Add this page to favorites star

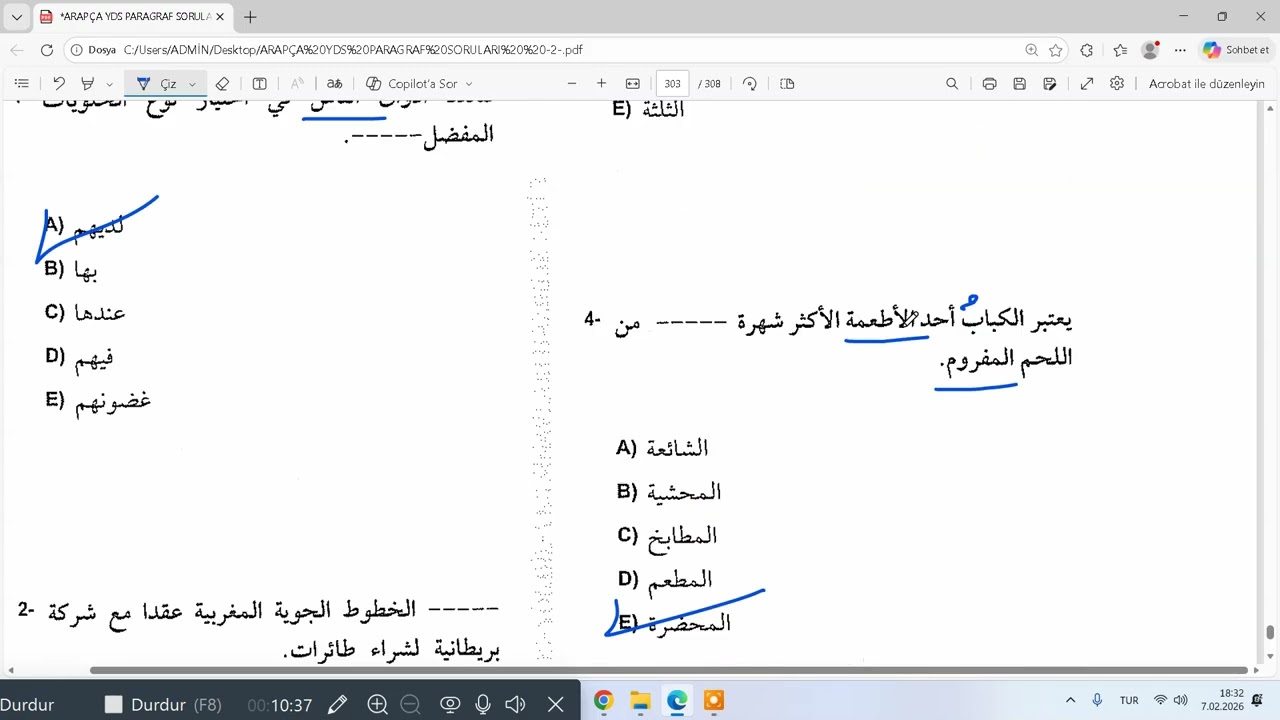[1056, 50]
